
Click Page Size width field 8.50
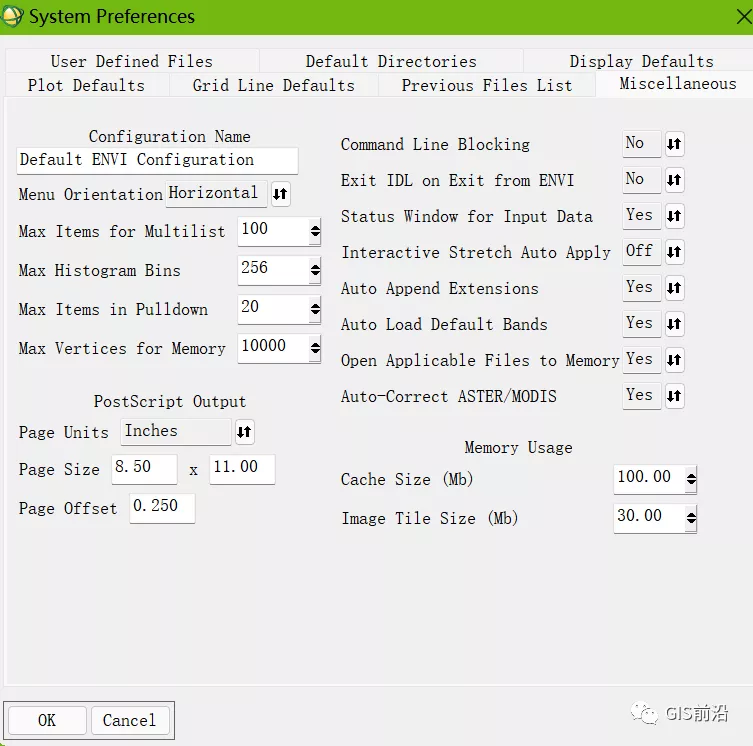(145, 469)
